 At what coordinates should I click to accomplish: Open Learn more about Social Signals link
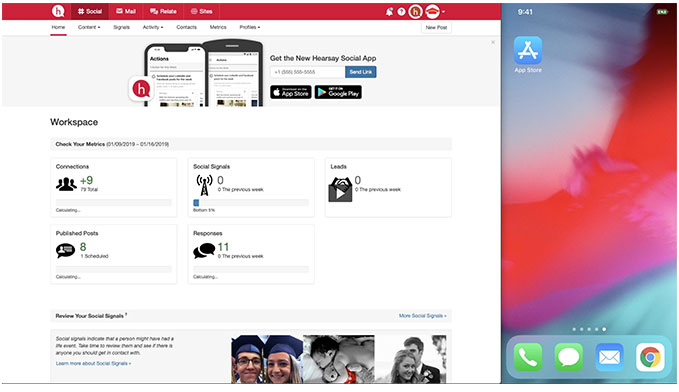click(93, 363)
